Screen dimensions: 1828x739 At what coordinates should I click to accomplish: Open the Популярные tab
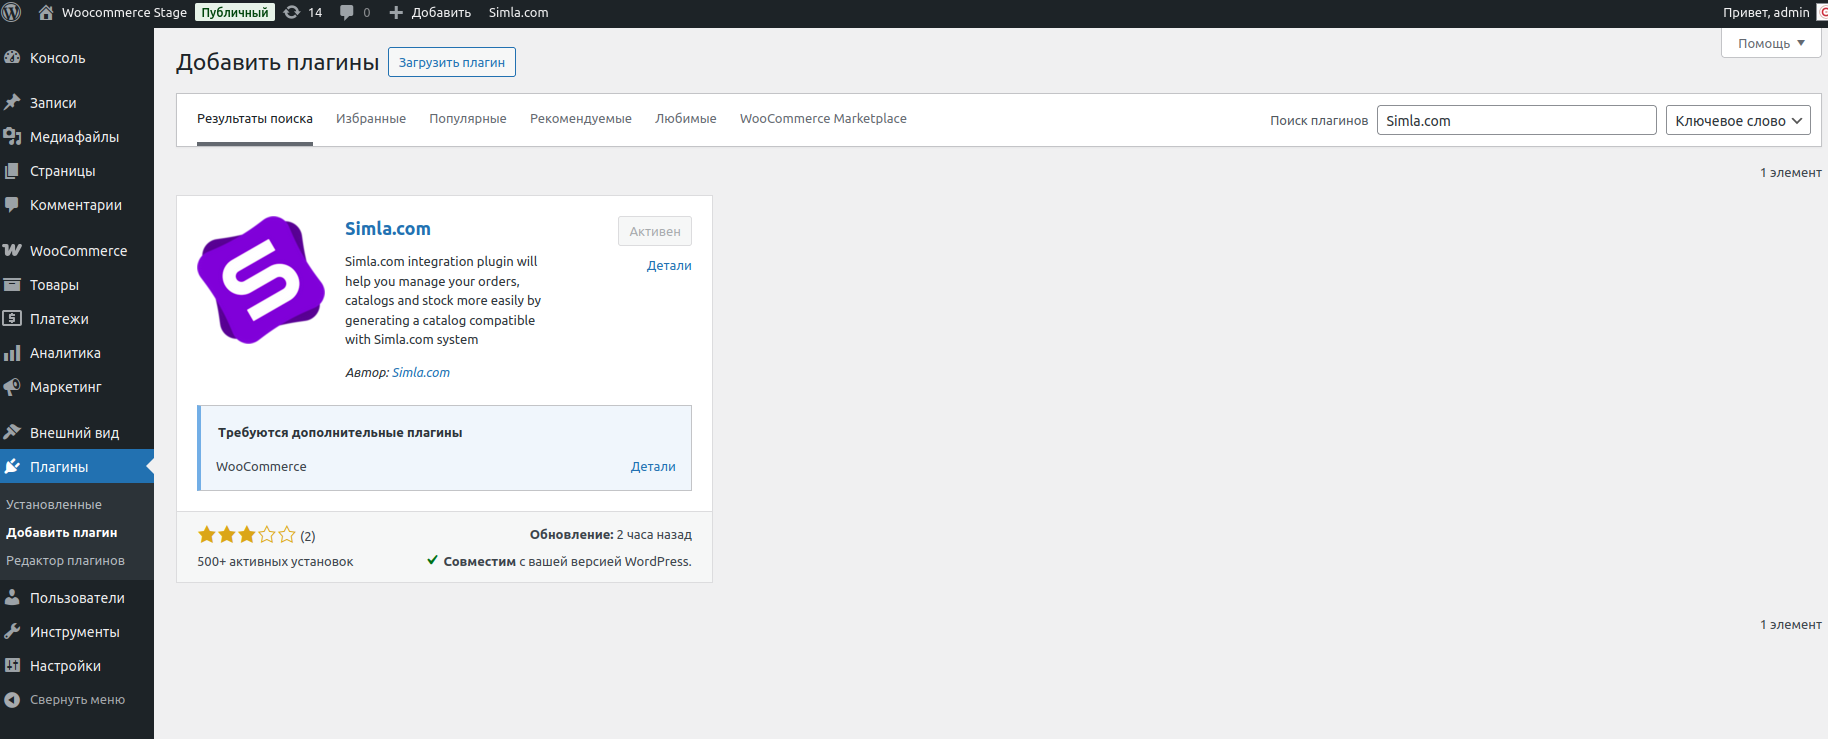pyautogui.click(x=468, y=119)
